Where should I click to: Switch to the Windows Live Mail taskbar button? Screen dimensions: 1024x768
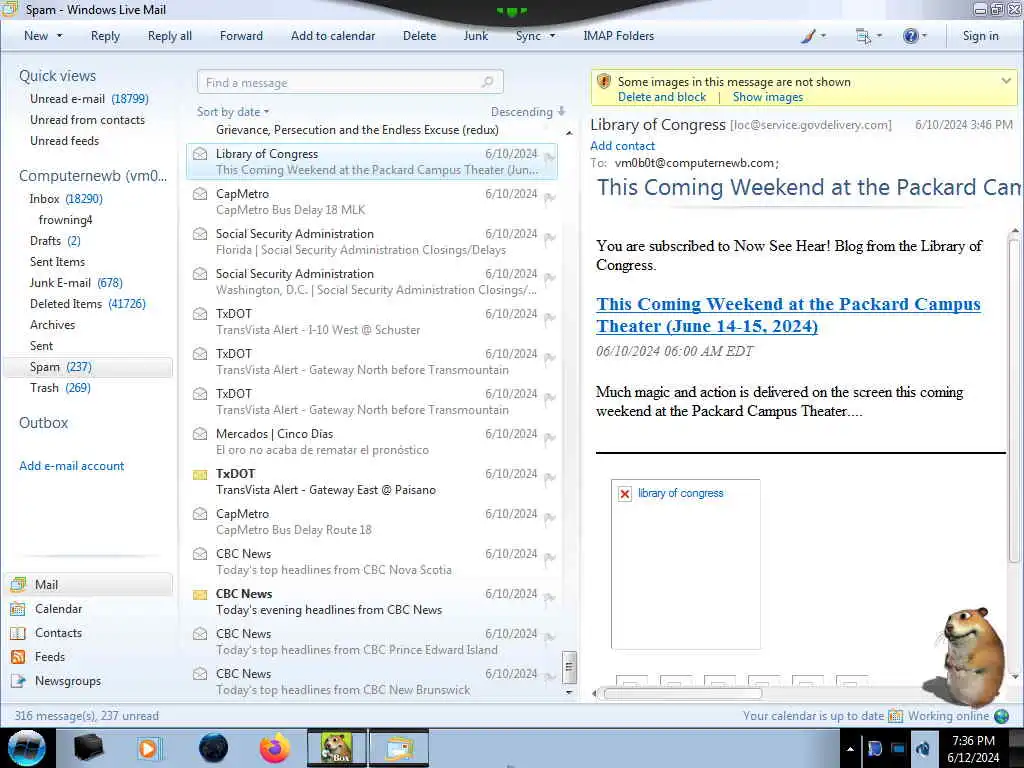click(x=399, y=748)
